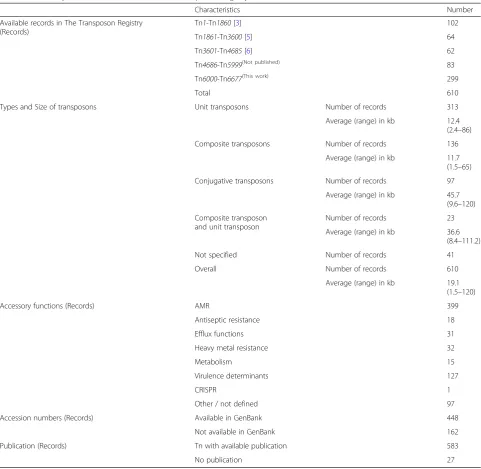The height and width of the screenshot is (469, 481).
Task: Click the value 83
Action: [x=451, y=65]
